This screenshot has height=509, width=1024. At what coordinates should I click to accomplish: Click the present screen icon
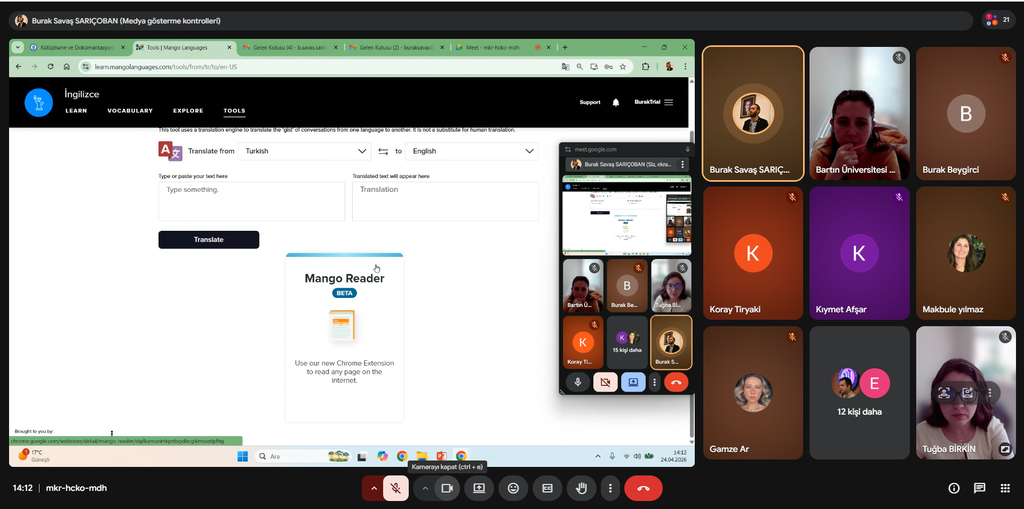coord(479,488)
